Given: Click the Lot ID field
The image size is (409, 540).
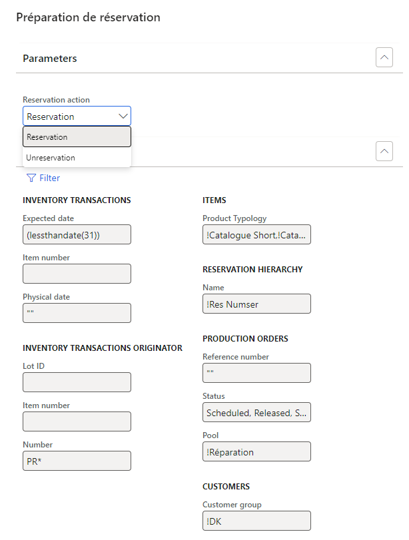Looking at the screenshot, I should (x=77, y=382).
